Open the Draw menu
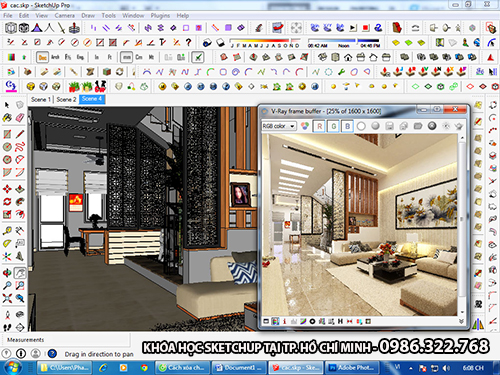 [88, 16]
